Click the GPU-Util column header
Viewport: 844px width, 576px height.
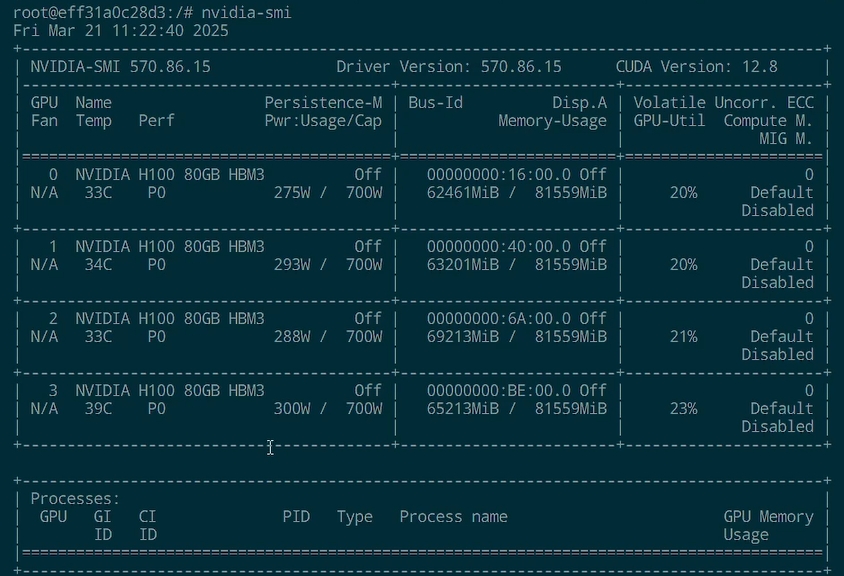[669, 121]
